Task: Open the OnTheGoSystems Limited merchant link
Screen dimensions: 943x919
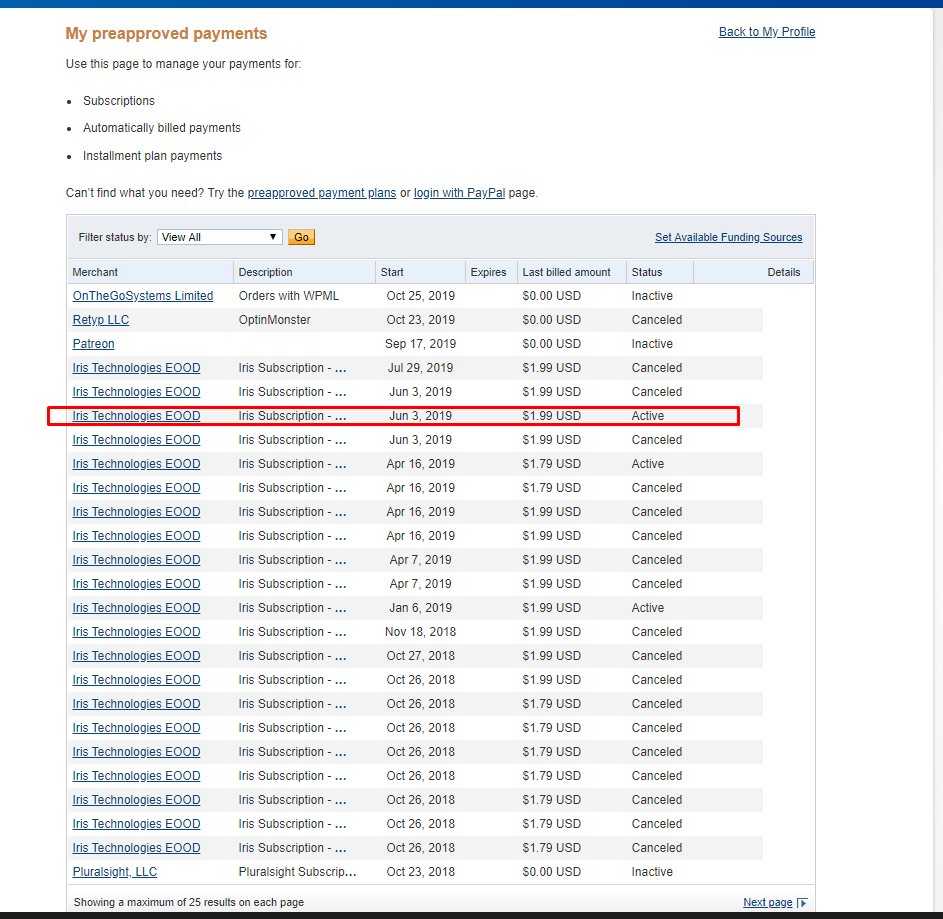Action: pos(143,296)
